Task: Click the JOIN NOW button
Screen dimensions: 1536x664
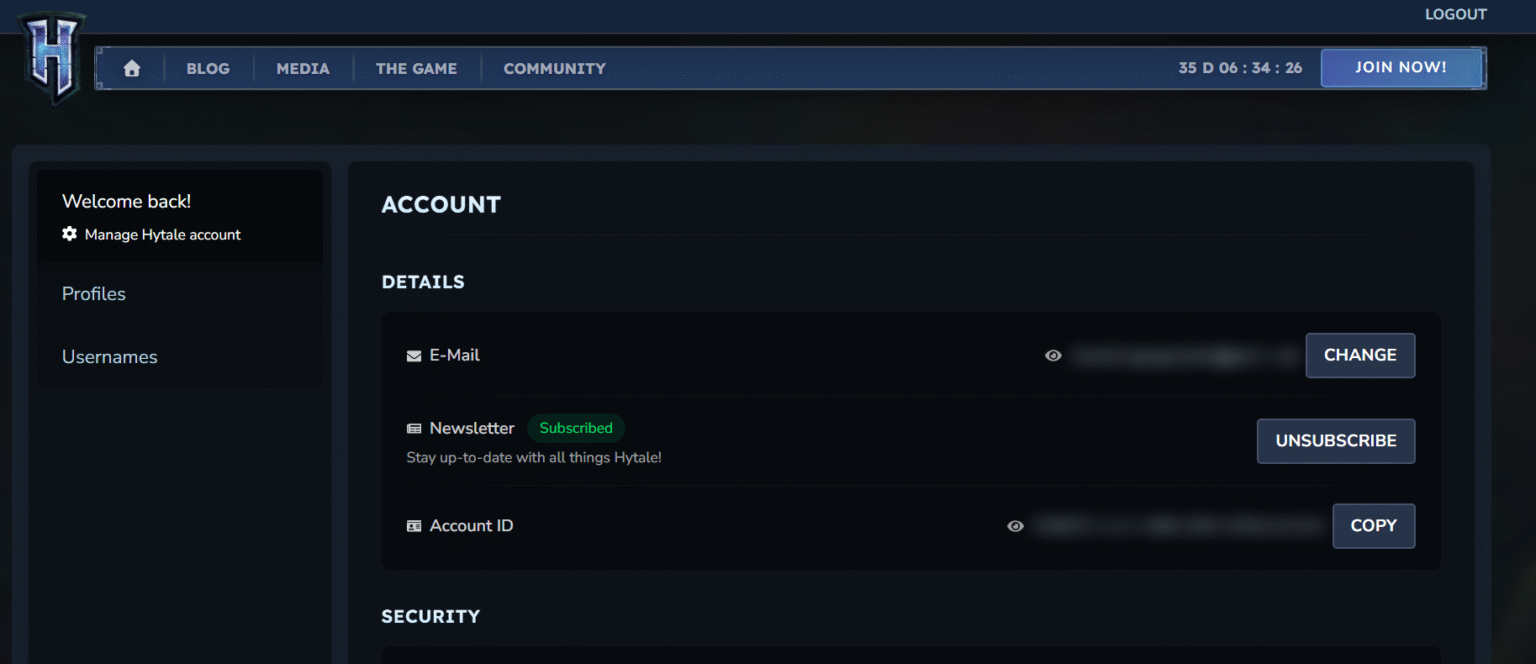Action: pyautogui.click(x=1400, y=67)
